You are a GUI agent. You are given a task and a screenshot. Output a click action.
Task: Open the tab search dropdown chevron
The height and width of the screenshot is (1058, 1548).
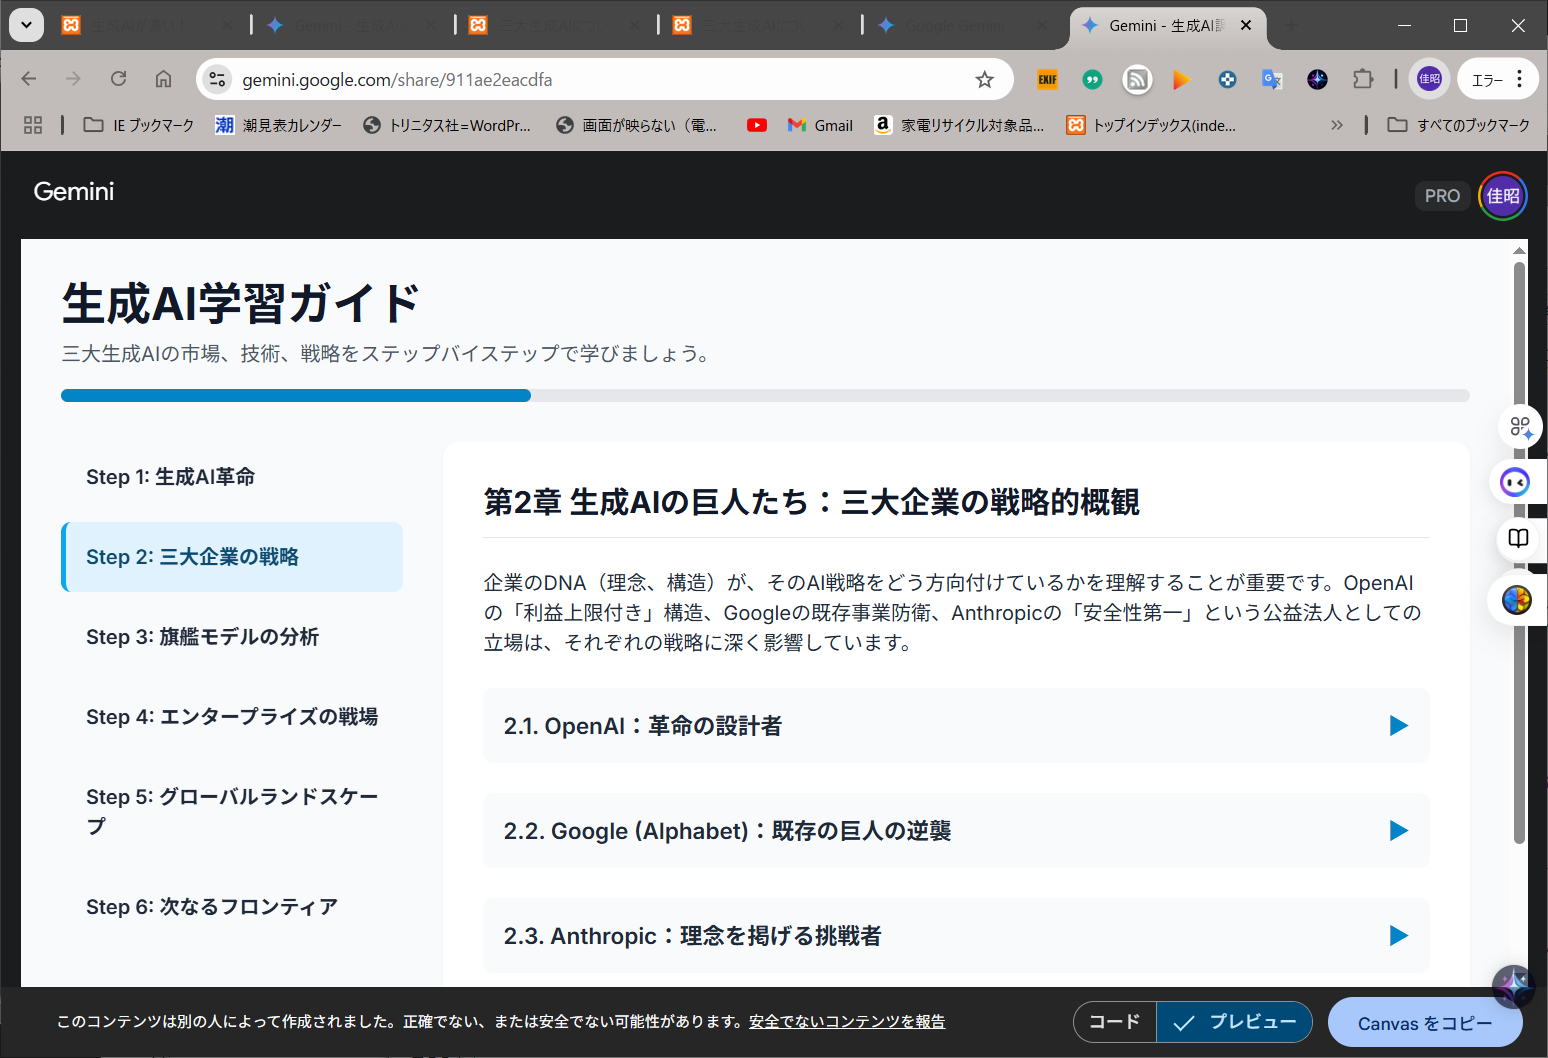[26, 25]
